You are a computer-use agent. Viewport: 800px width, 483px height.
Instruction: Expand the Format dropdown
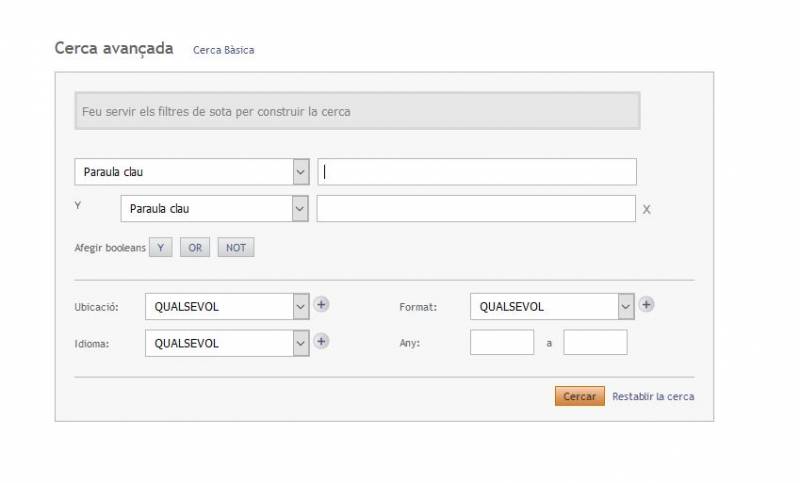(x=552, y=306)
